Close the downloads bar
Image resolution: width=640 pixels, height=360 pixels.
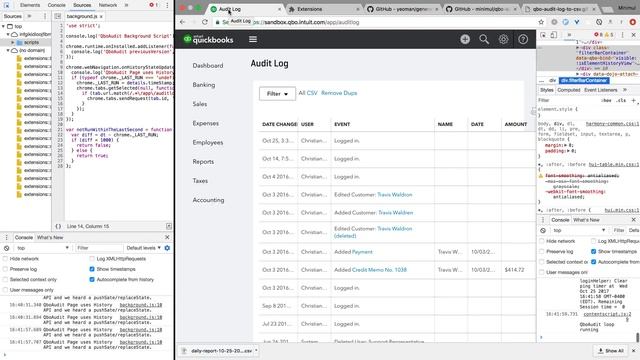[633, 351]
